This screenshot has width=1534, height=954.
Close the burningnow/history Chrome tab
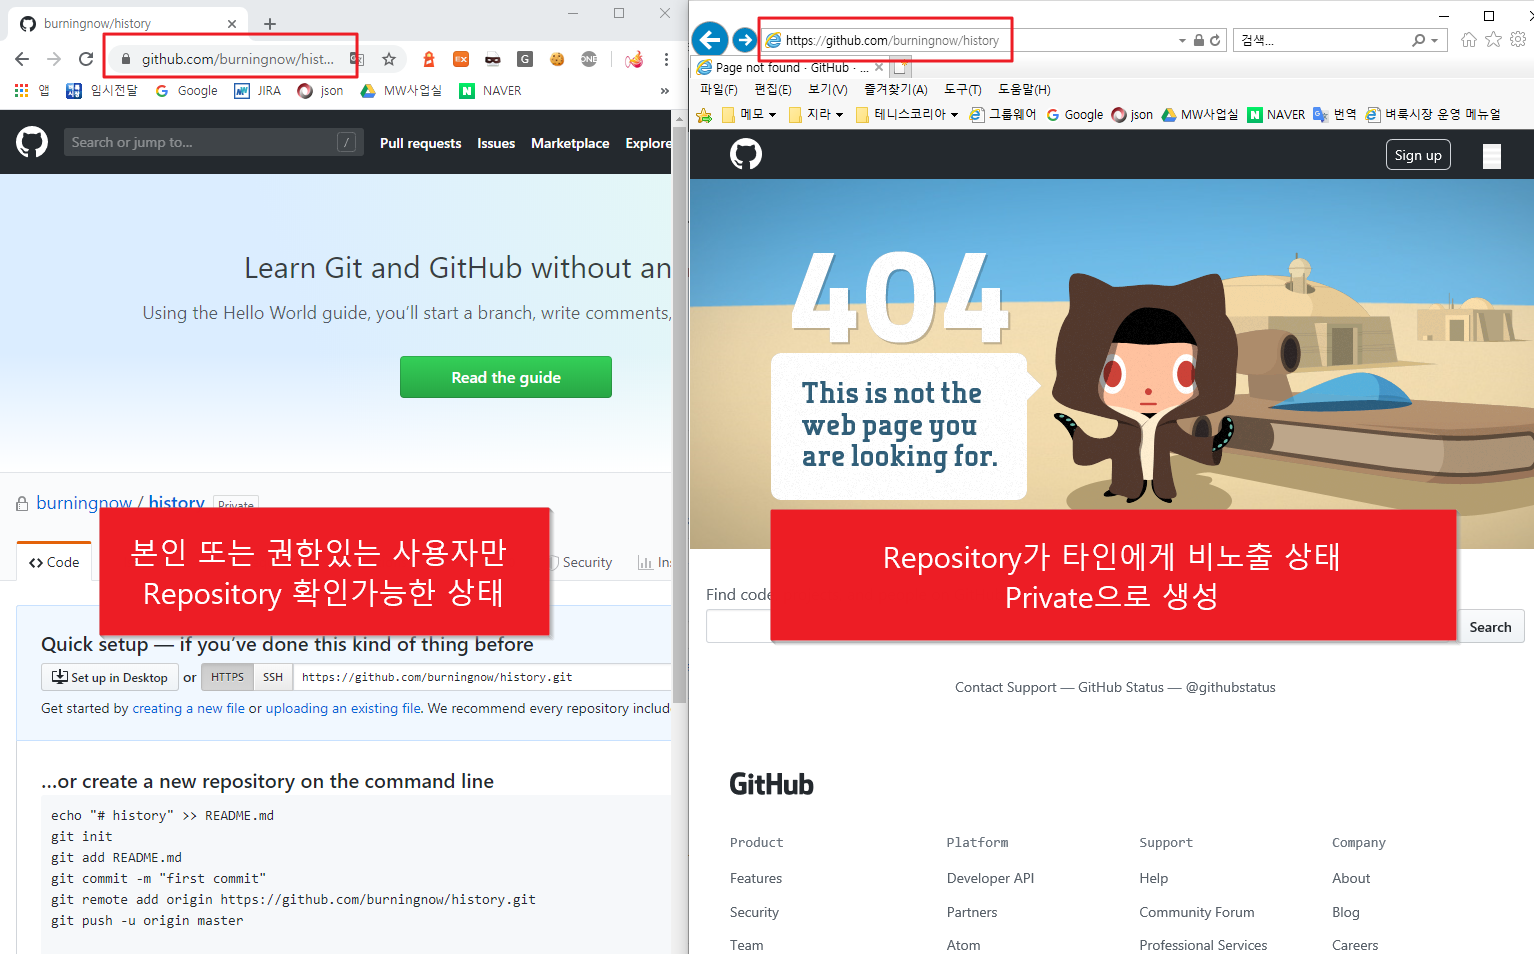(x=232, y=23)
